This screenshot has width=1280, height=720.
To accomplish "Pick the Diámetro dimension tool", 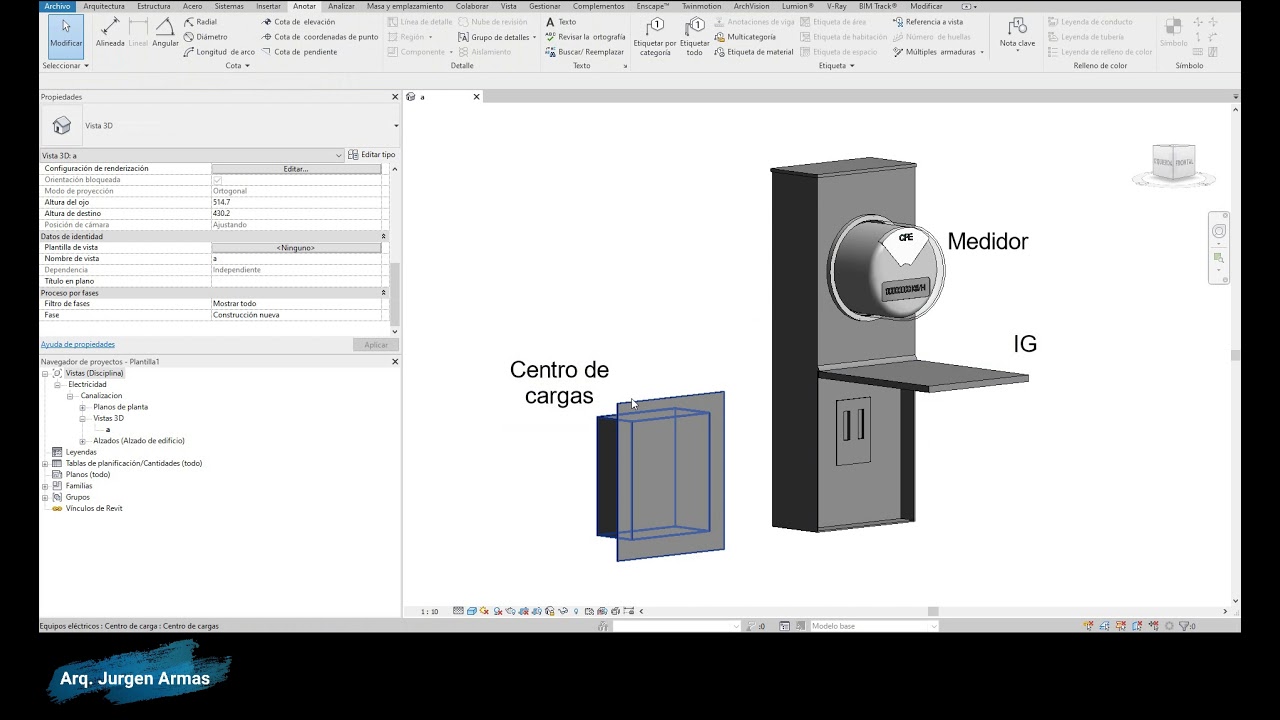I will tap(205, 37).
